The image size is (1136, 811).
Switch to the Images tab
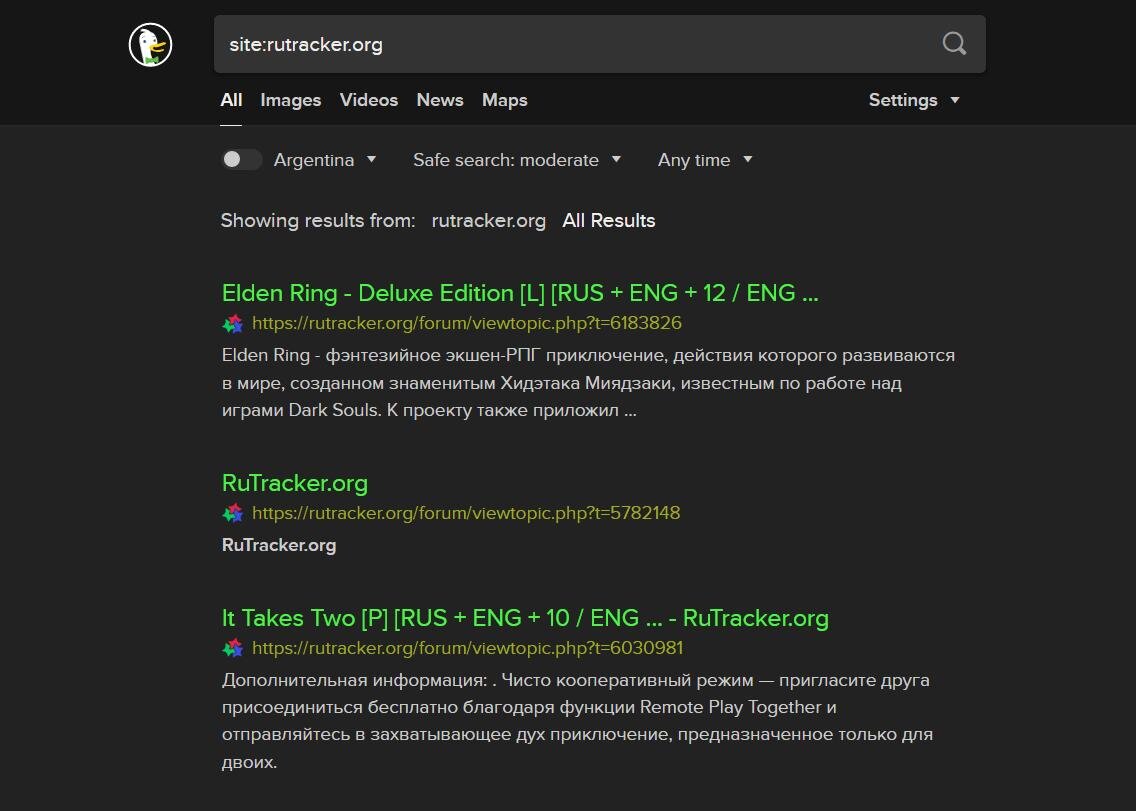(291, 100)
